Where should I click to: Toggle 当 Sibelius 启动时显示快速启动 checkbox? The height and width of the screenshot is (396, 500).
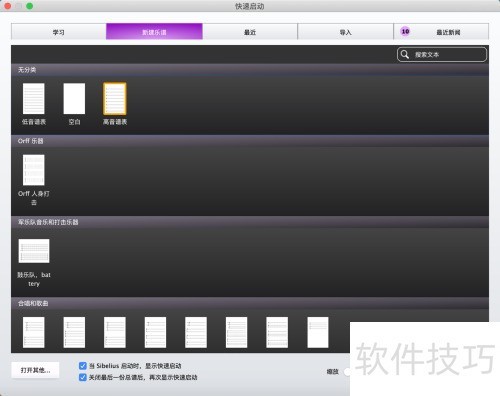point(83,366)
